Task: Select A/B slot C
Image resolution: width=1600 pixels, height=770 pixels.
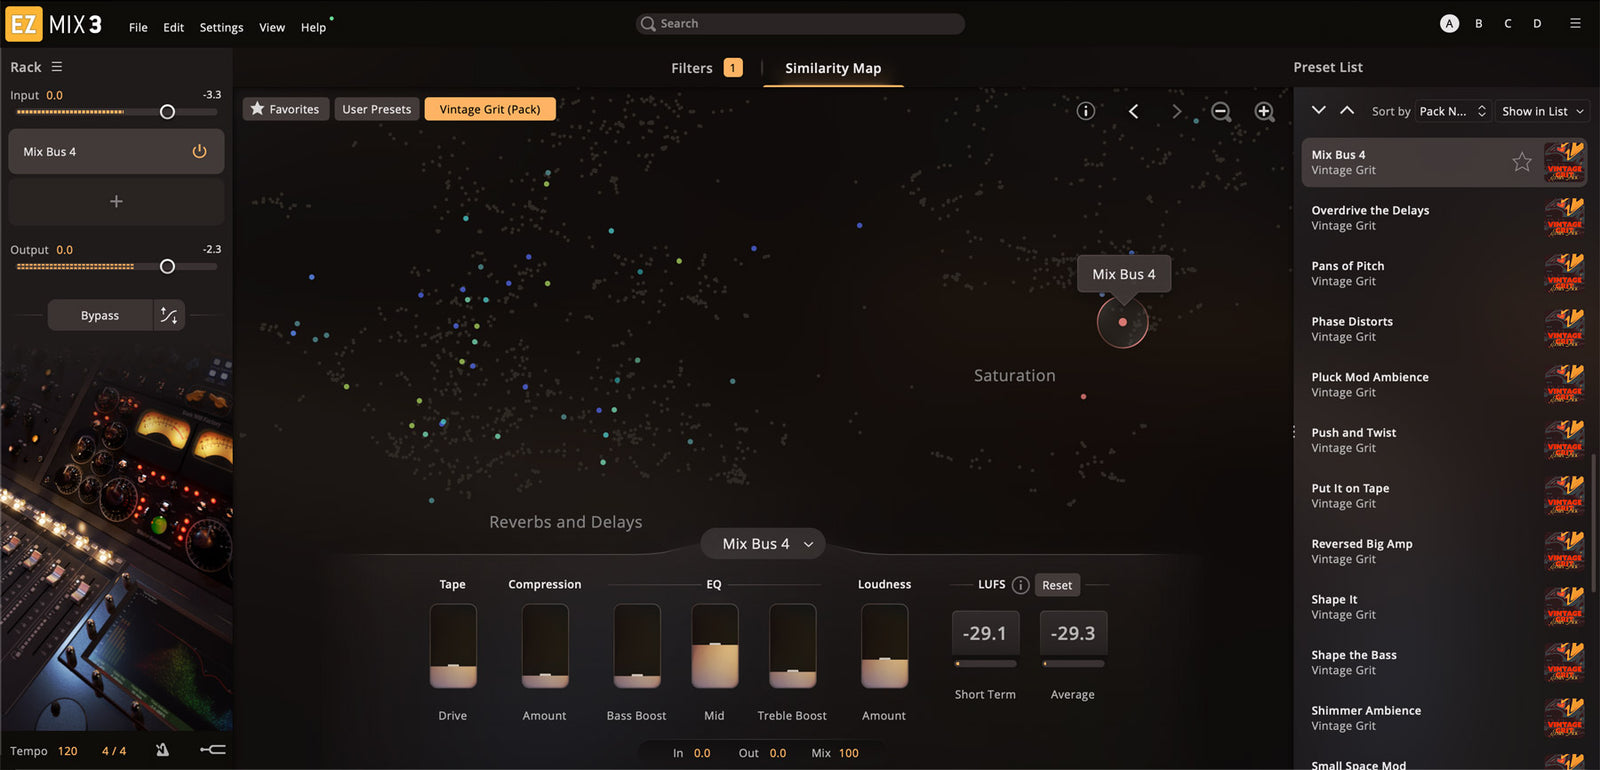Action: pyautogui.click(x=1507, y=23)
